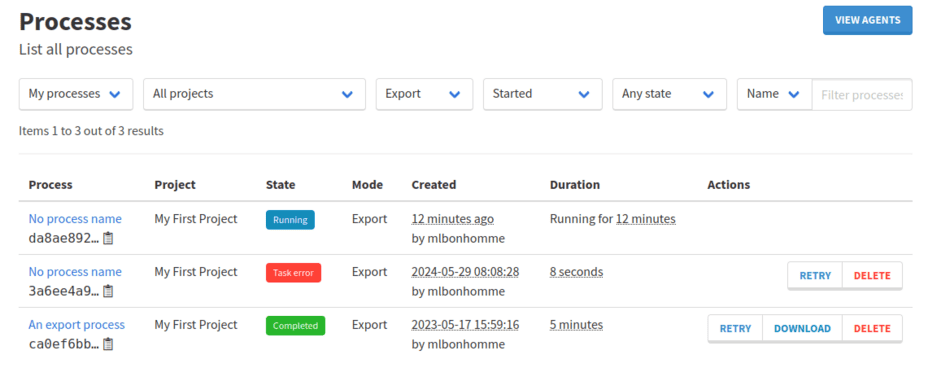
Task: Click process ID text da8ae892
Action: [64, 238]
